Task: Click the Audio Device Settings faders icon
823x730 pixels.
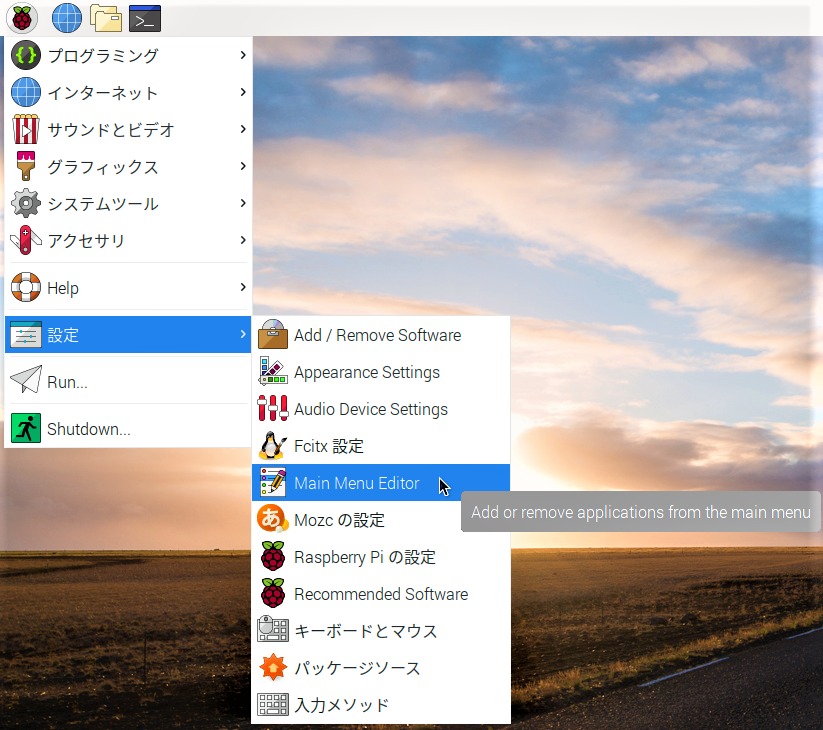Action: [273, 408]
